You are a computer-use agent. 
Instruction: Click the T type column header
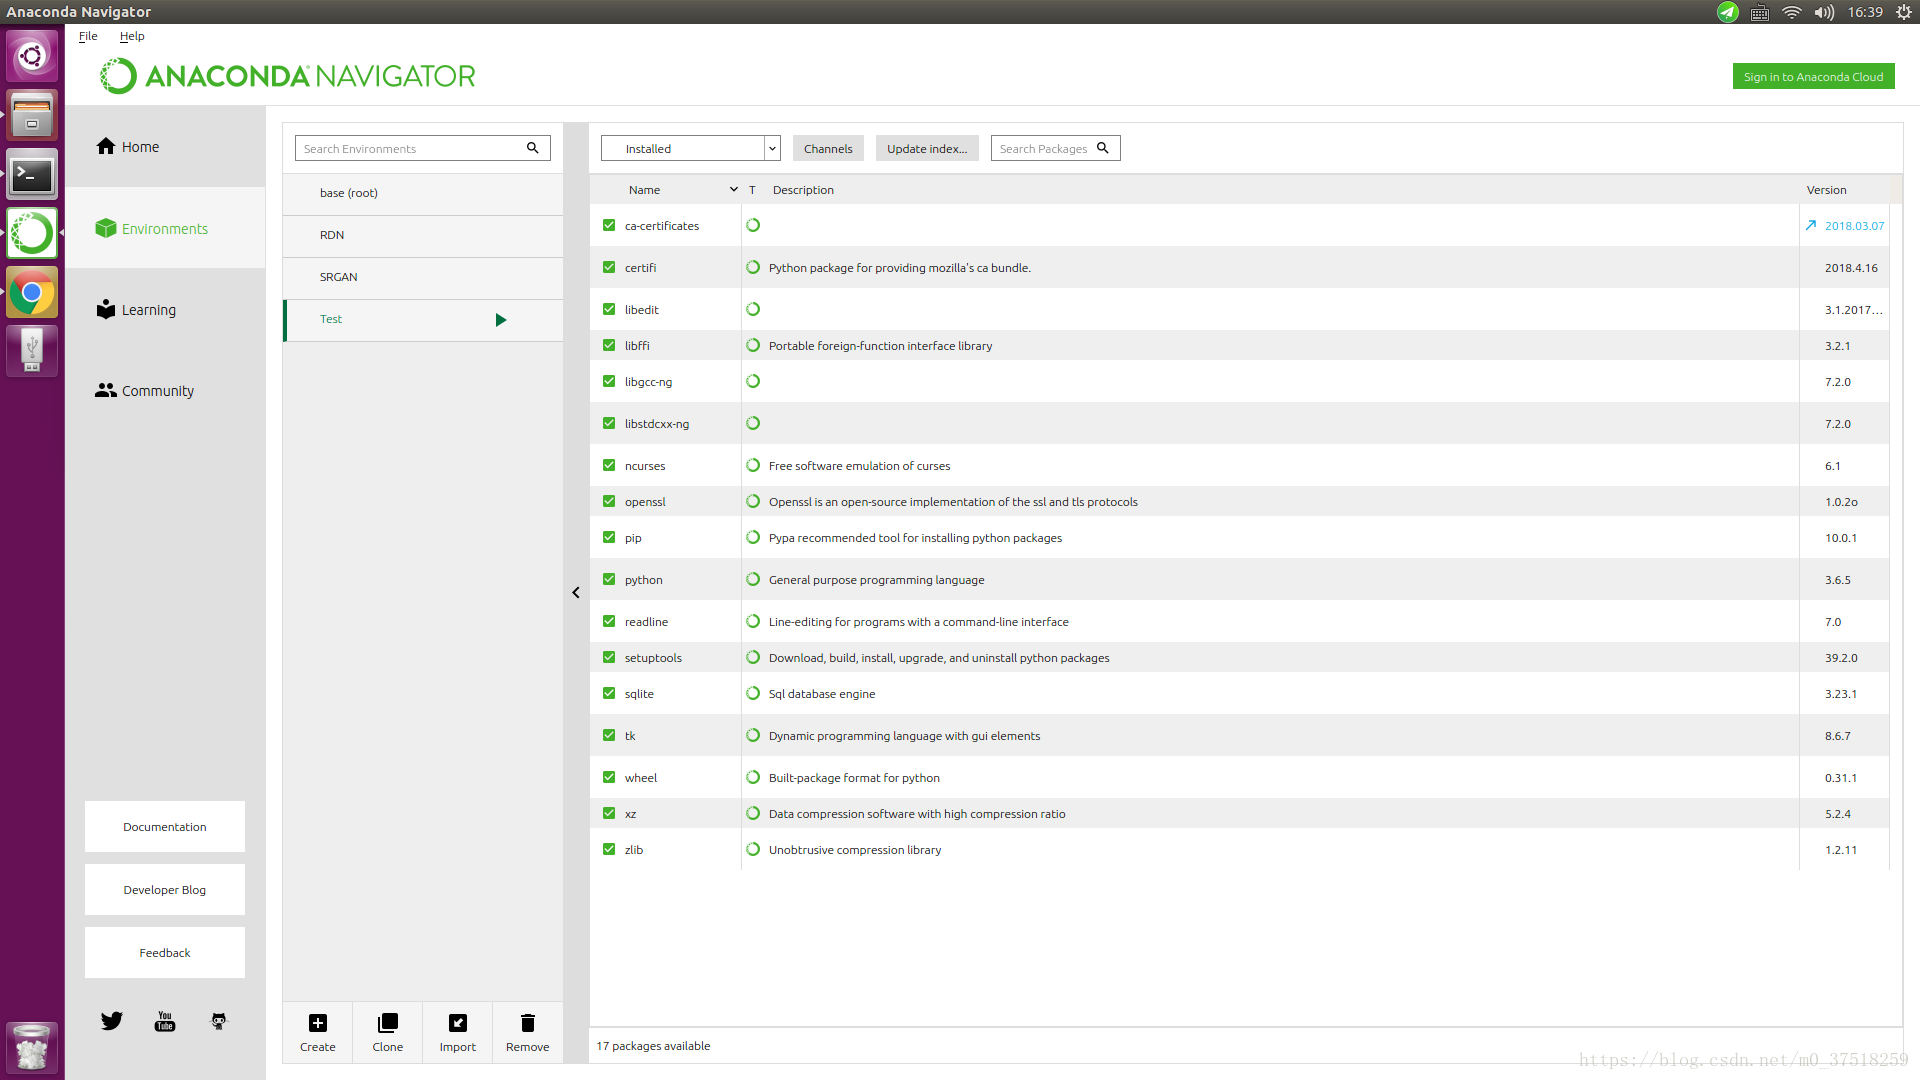752,189
